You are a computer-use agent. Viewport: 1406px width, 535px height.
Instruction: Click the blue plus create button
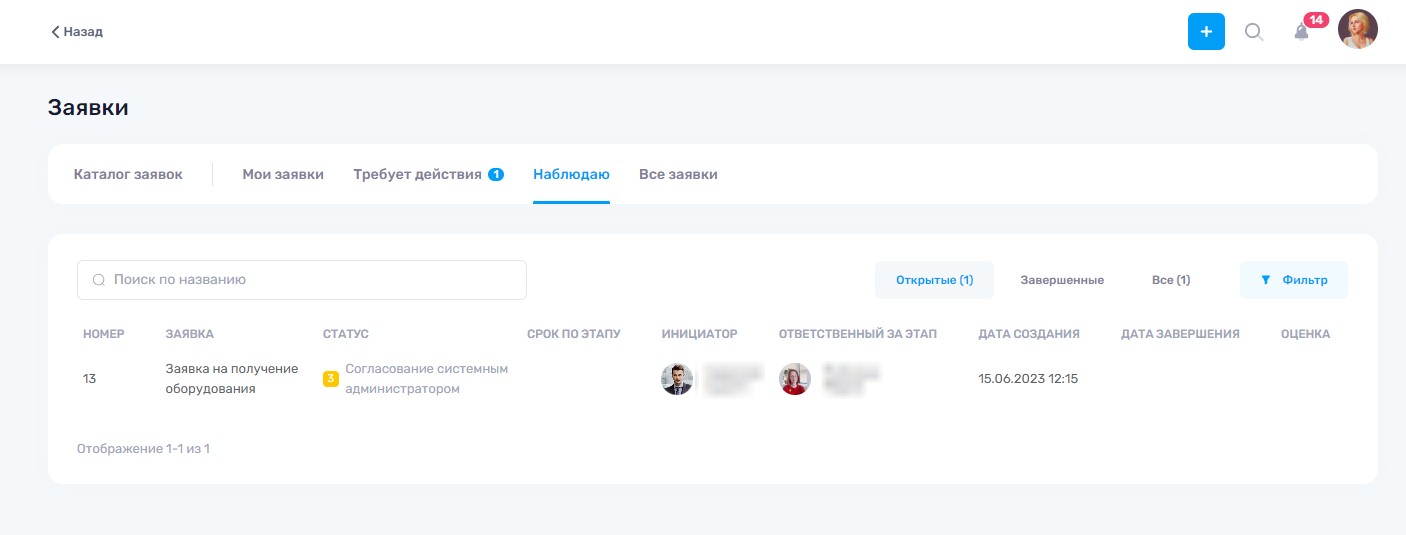pyautogui.click(x=1206, y=32)
